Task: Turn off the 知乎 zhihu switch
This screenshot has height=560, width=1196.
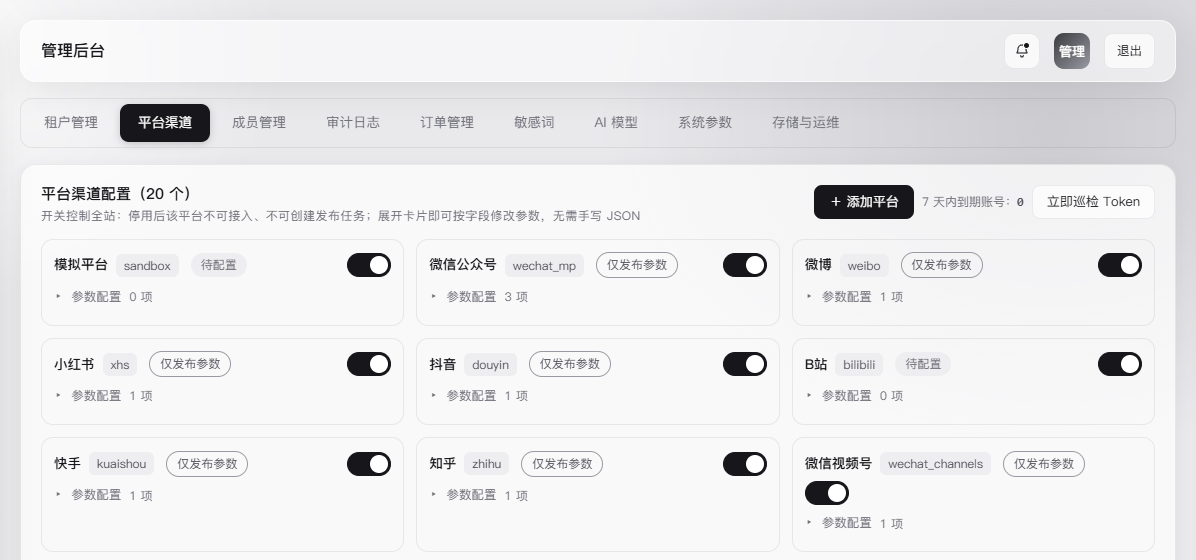Action: point(744,464)
